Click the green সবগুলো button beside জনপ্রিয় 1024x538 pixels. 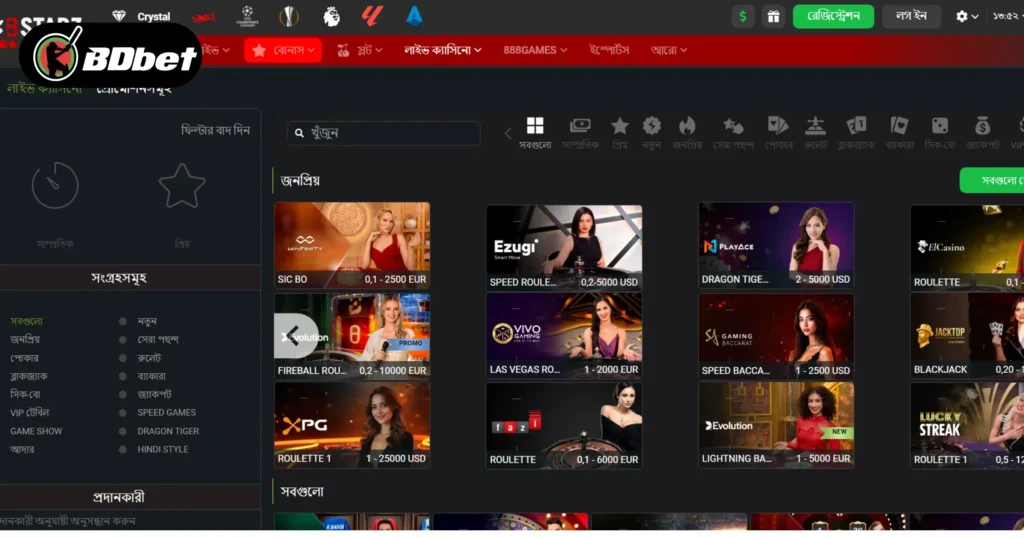pyautogui.click(x=991, y=180)
